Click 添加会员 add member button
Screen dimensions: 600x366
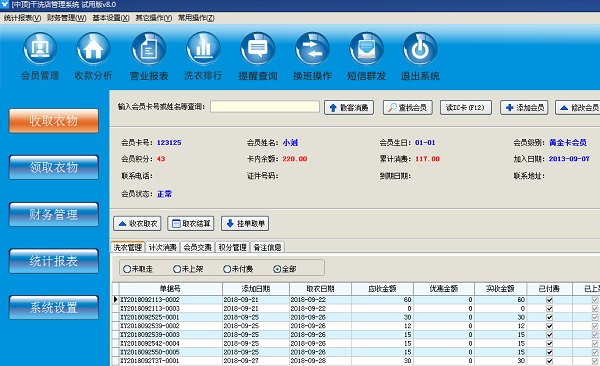click(x=524, y=108)
